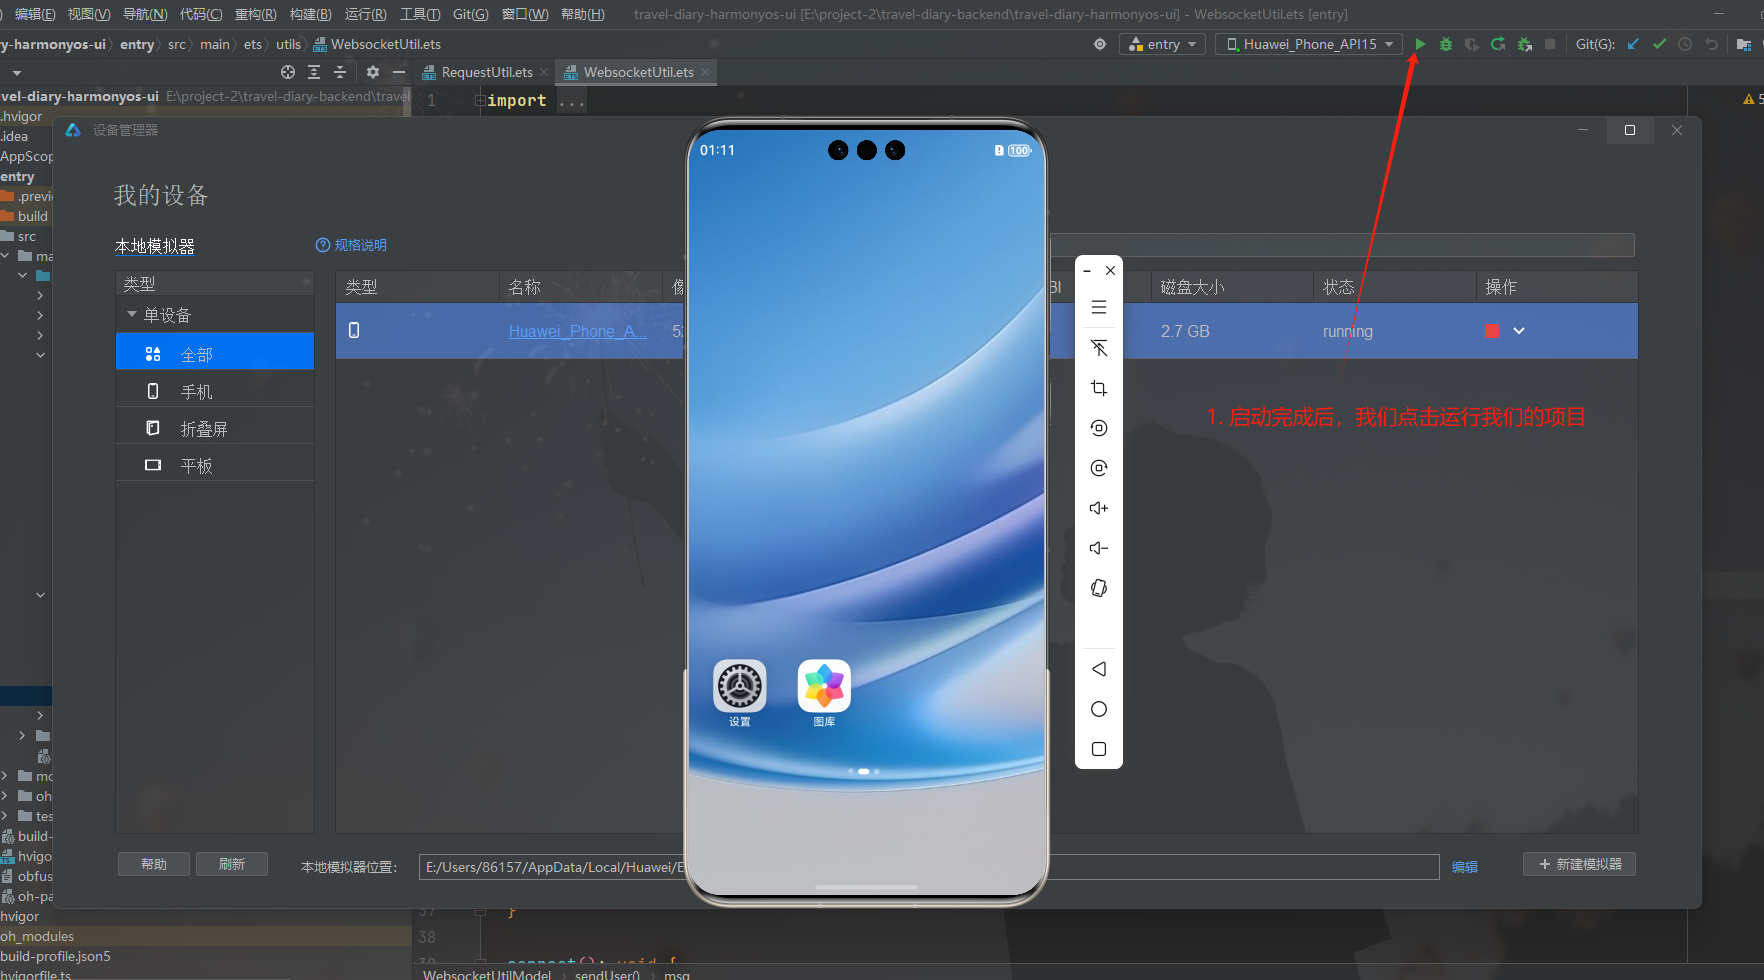Click the emulator always-on-top pin icon

coord(1099,348)
